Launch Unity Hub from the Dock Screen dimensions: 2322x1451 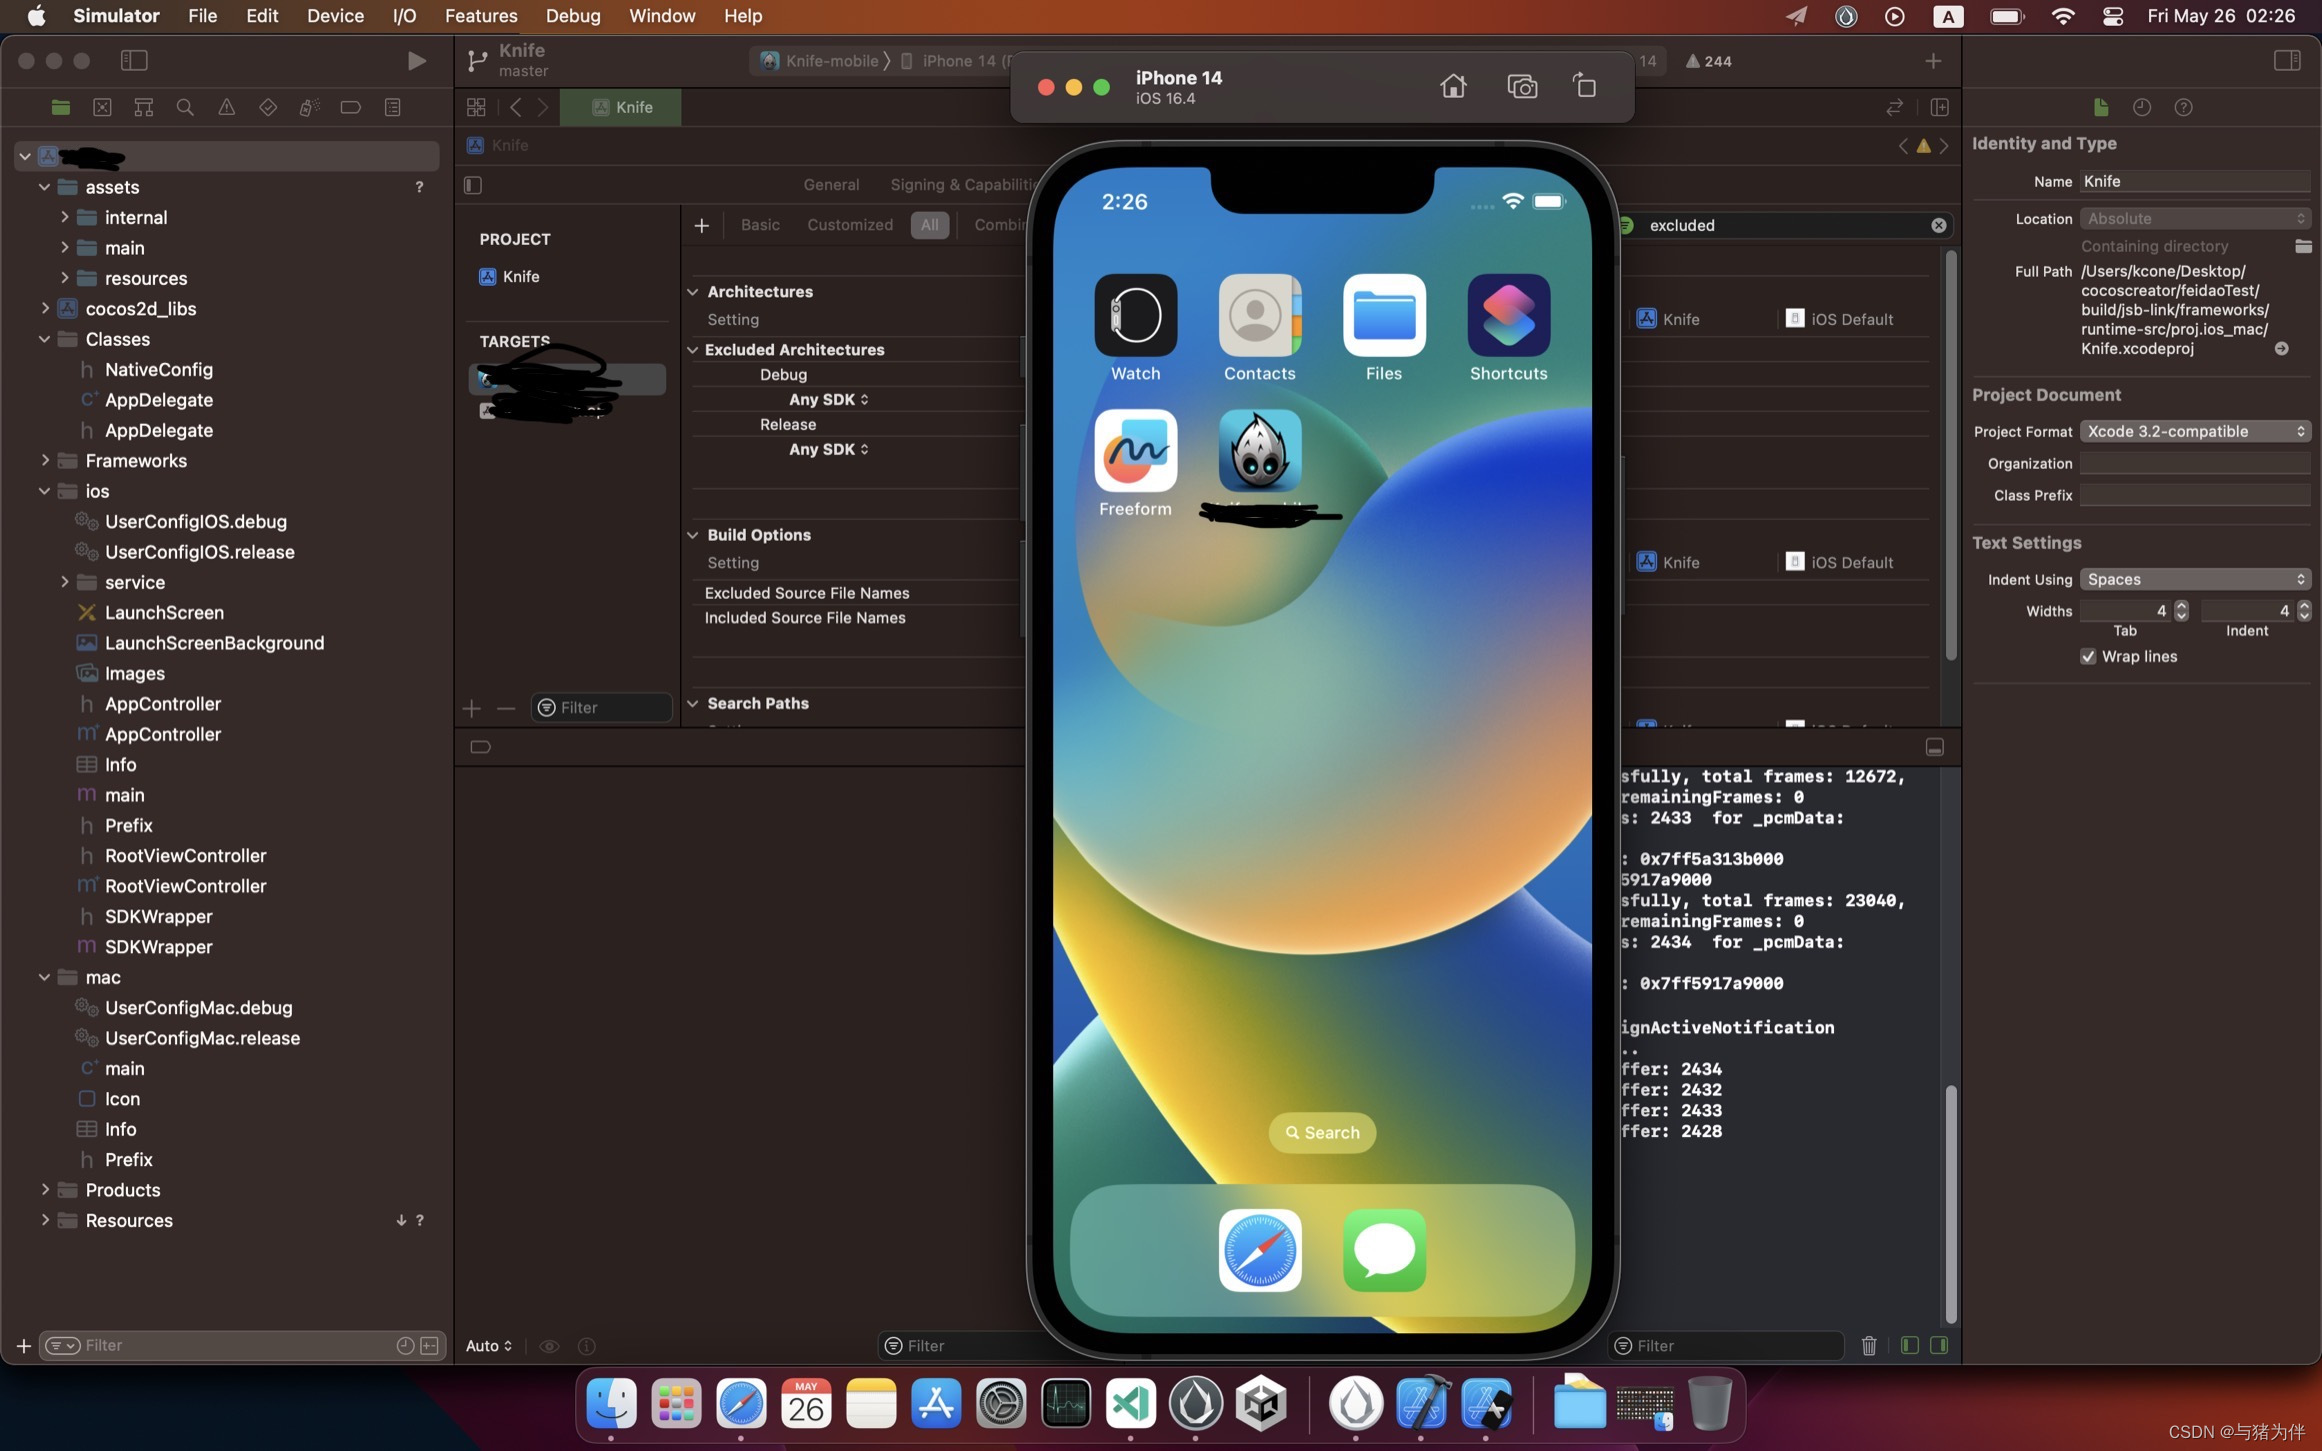pos(1261,1404)
